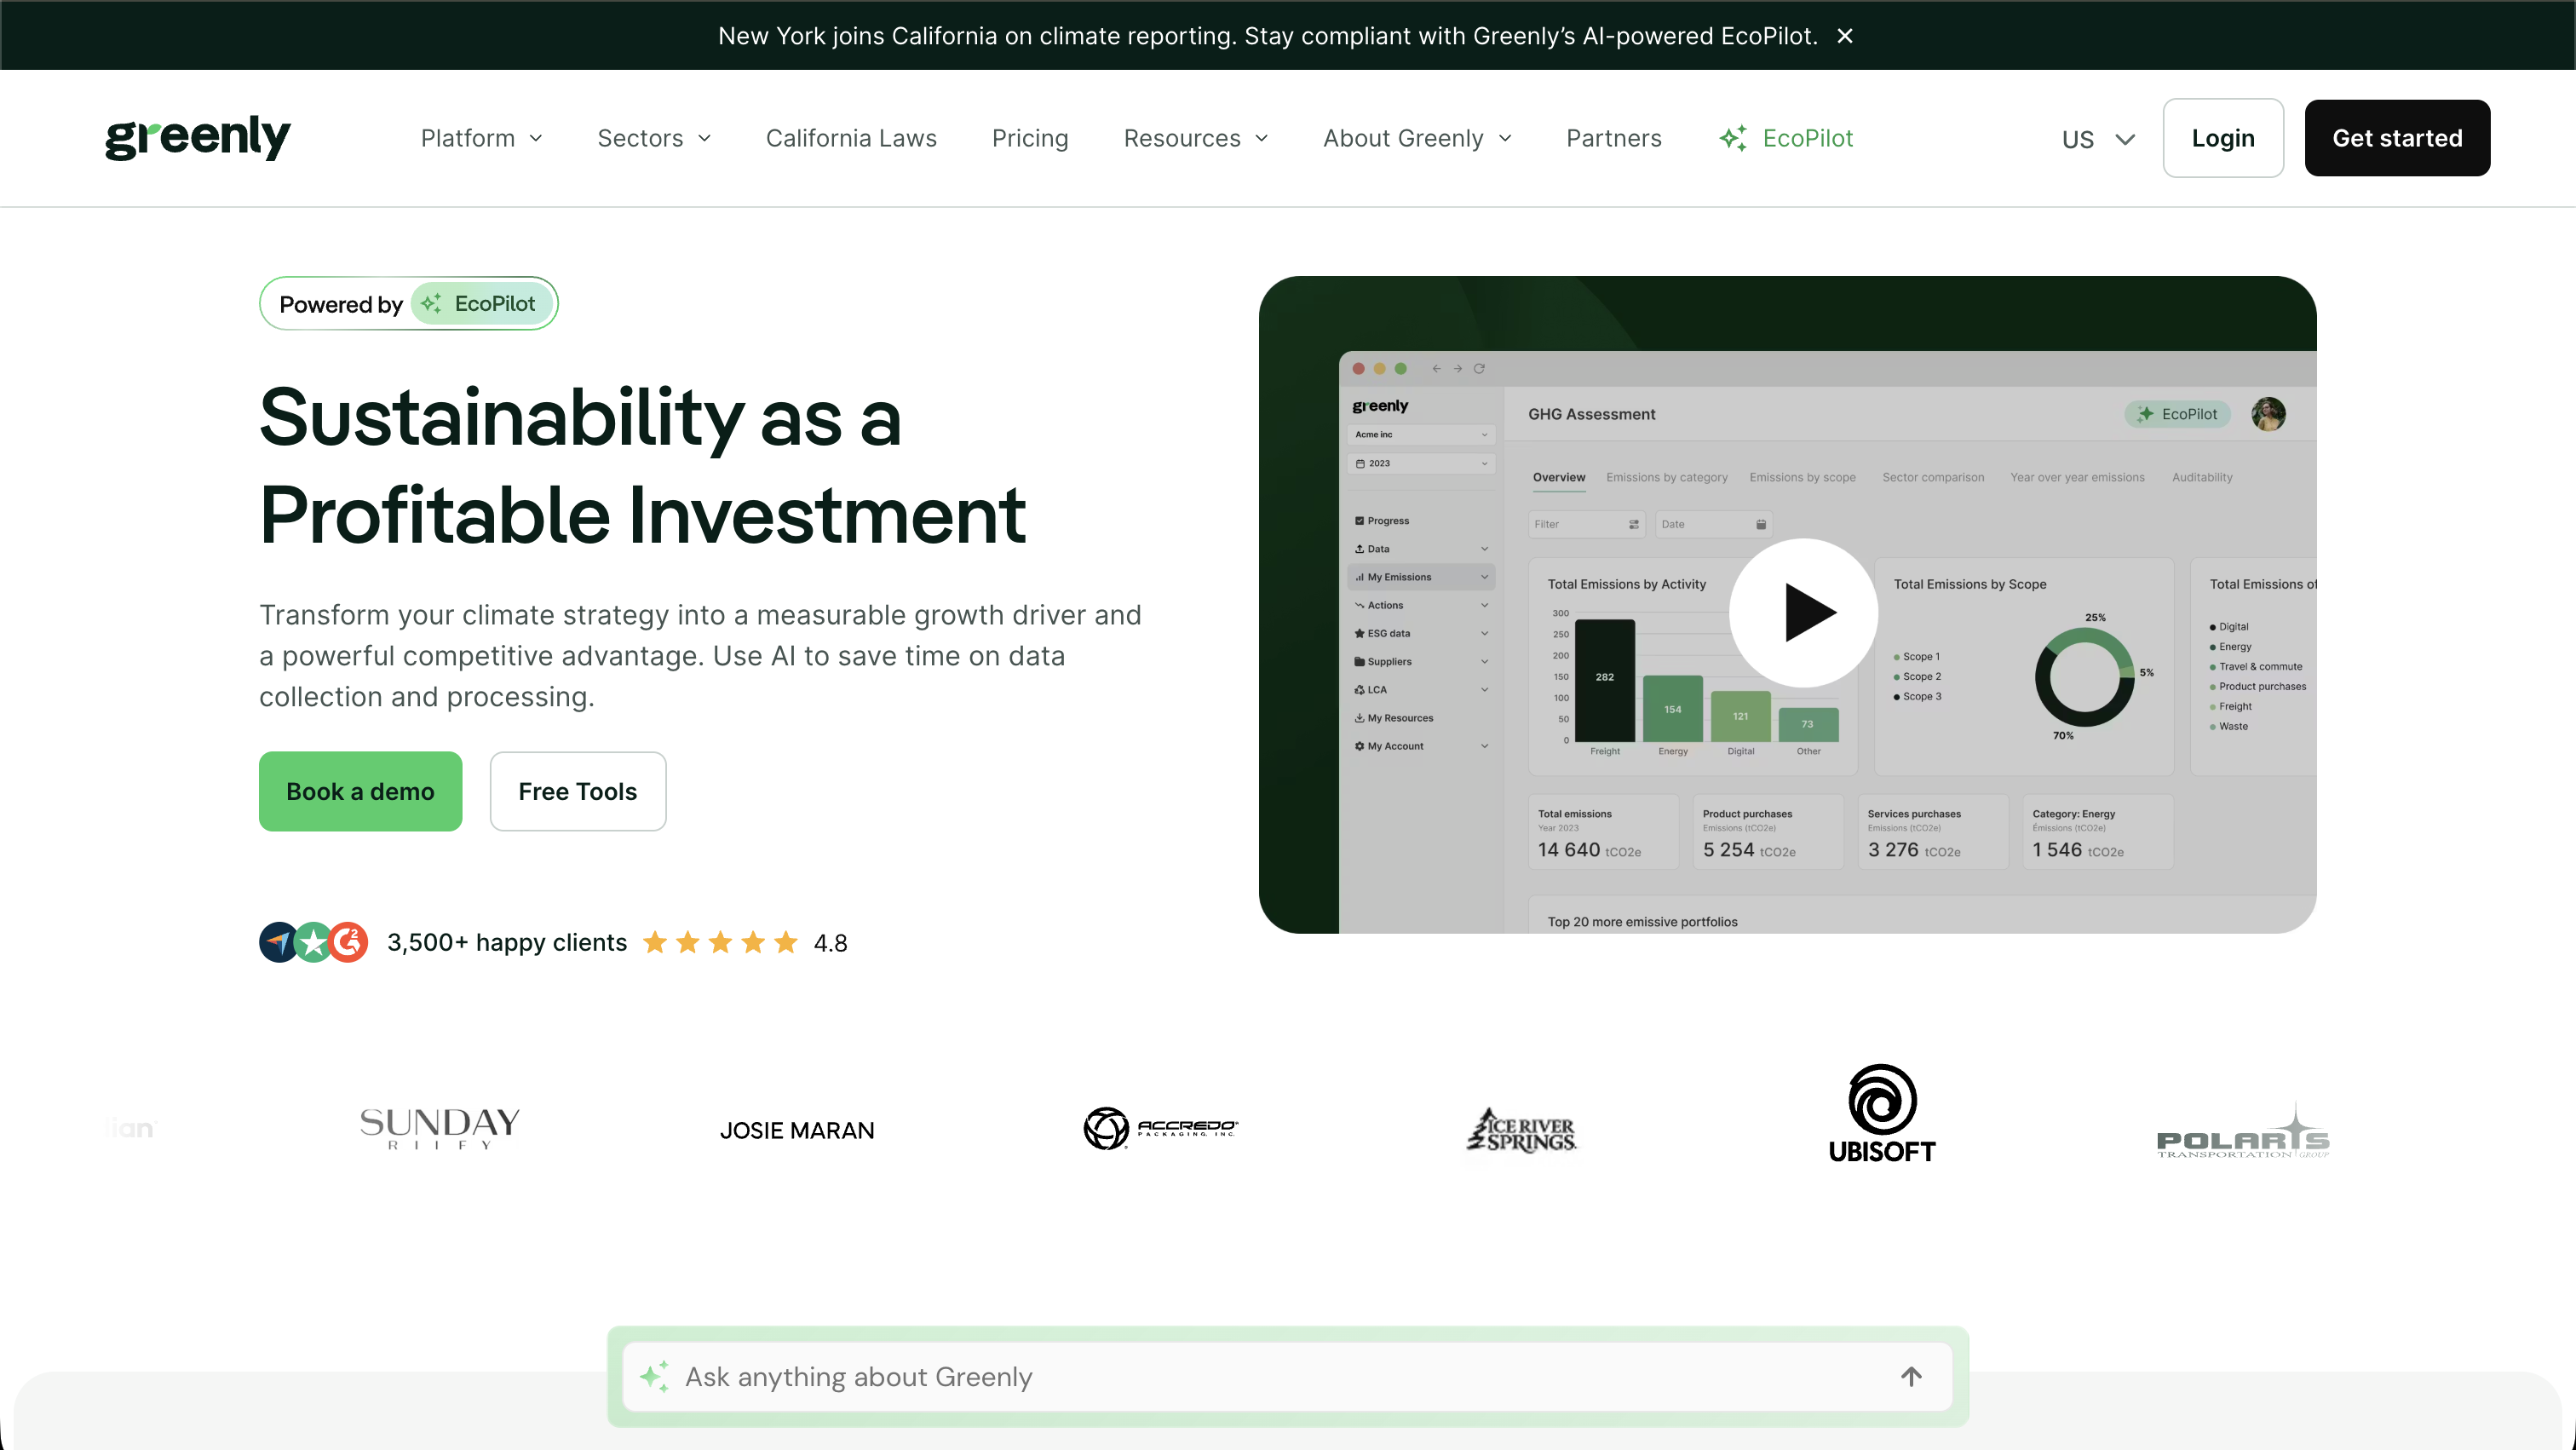Expand Actions in the preview sidebar
The width and height of the screenshot is (2576, 1450).
click(1421, 605)
